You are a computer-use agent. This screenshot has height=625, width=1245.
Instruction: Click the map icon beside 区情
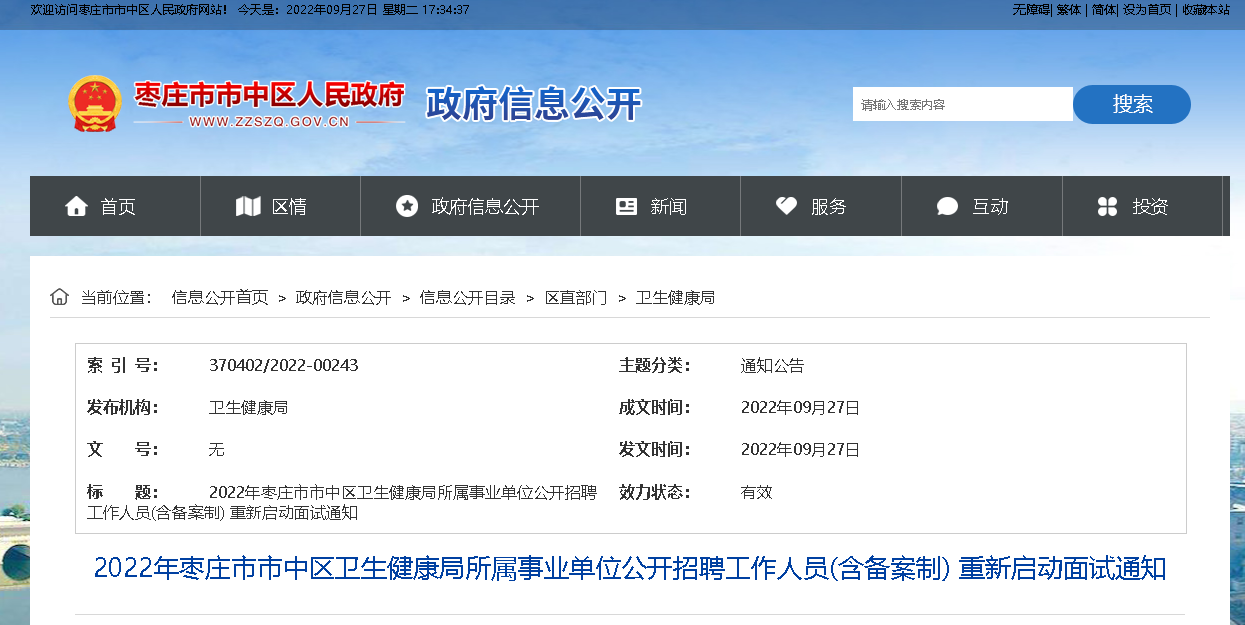tap(248, 206)
